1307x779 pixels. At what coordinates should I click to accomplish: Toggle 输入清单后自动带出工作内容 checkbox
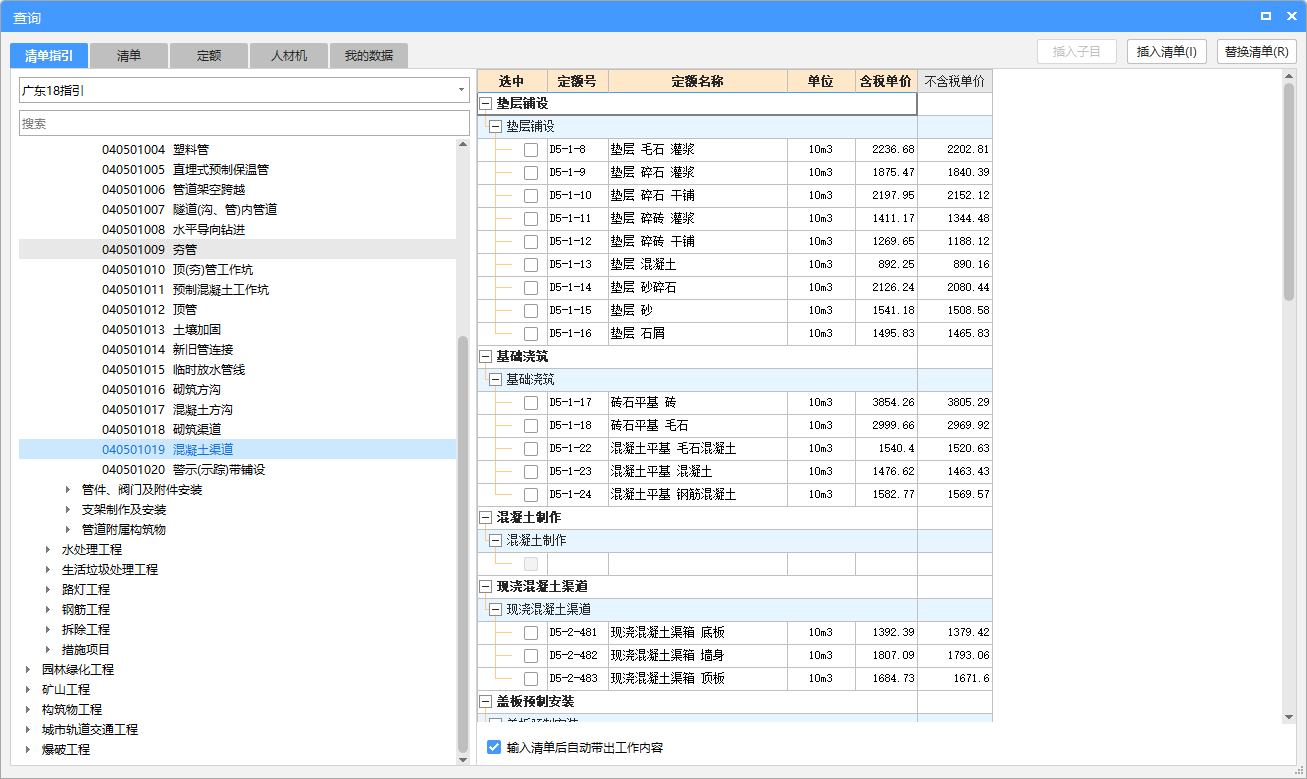pos(494,747)
